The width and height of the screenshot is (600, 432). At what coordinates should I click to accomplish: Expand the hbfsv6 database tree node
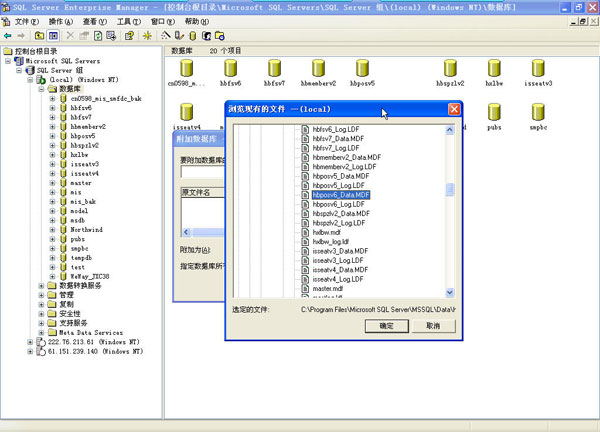click(x=52, y=108)
